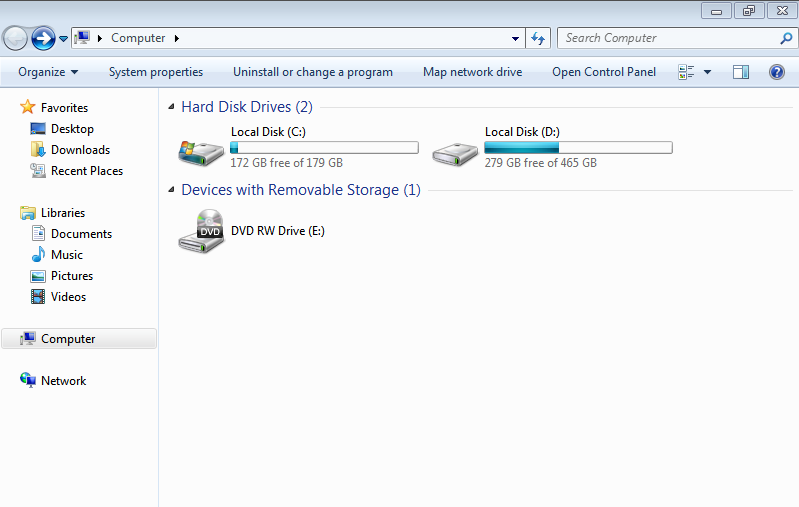Click the DVD RW Drive (E:) label
Viewport: 799px width, 507px height.
[278, 231]
